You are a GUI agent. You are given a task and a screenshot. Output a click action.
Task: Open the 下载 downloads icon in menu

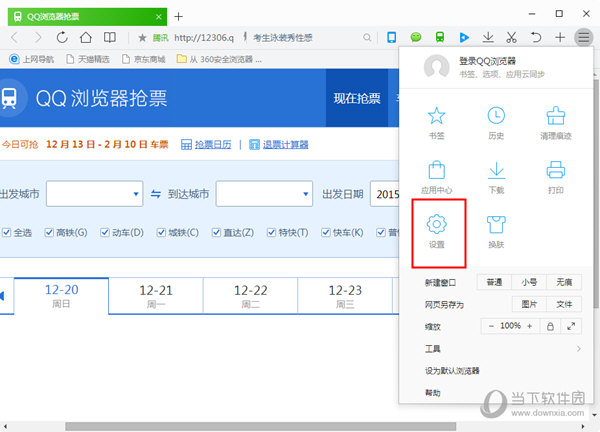(x=496, y=170)
